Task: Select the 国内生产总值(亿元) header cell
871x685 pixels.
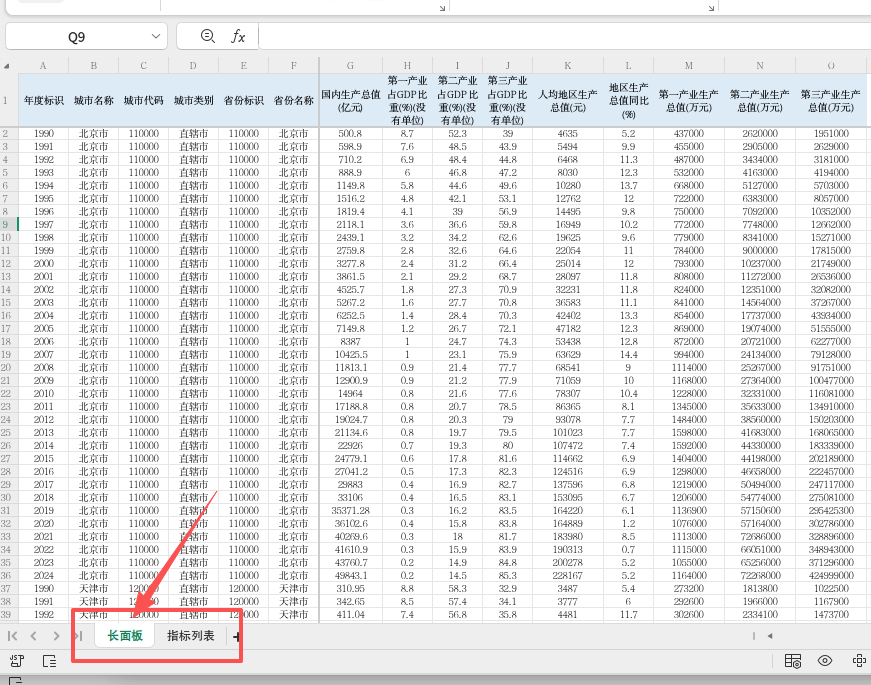Action: tap(350, 100)
